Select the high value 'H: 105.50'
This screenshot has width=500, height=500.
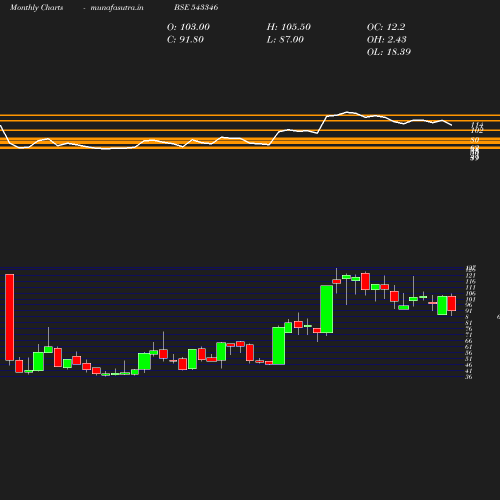tap(289, 27)
